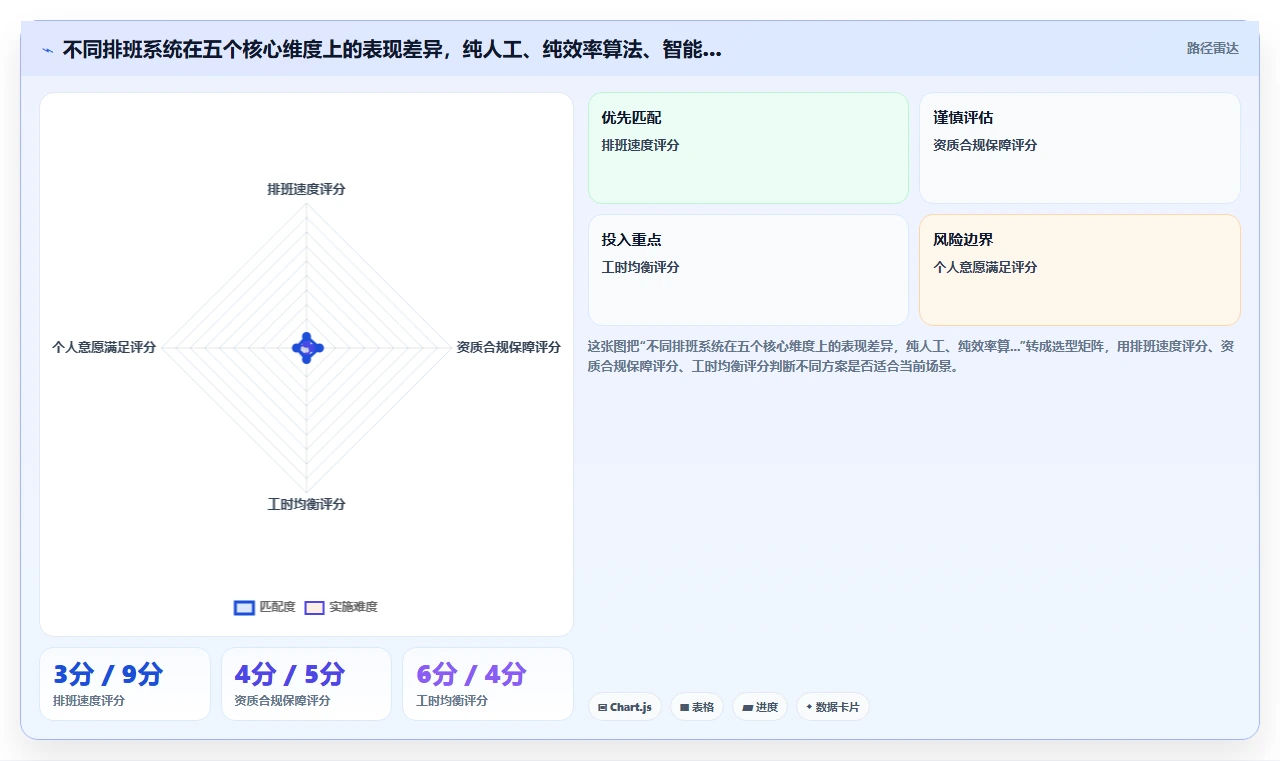Toggle the 匹配度 legend item
The image size is (1280, 761).
(265, 607)
